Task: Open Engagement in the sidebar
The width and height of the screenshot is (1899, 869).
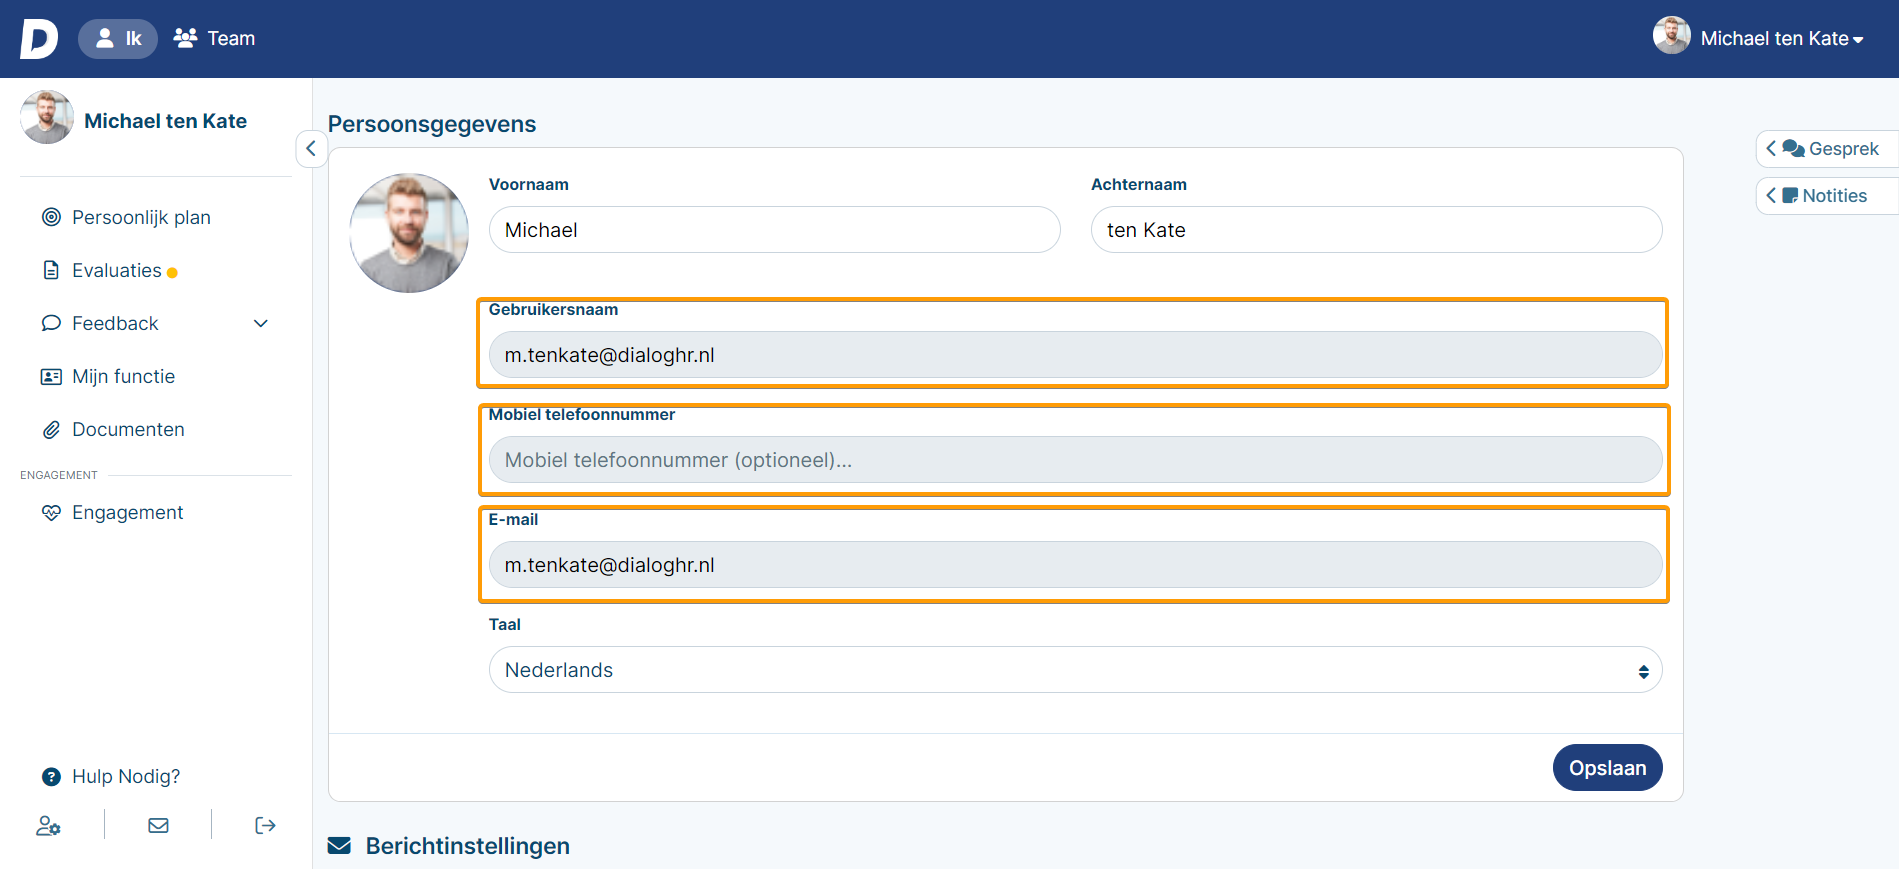Action: pyautogui.click(x=127, y=512)
